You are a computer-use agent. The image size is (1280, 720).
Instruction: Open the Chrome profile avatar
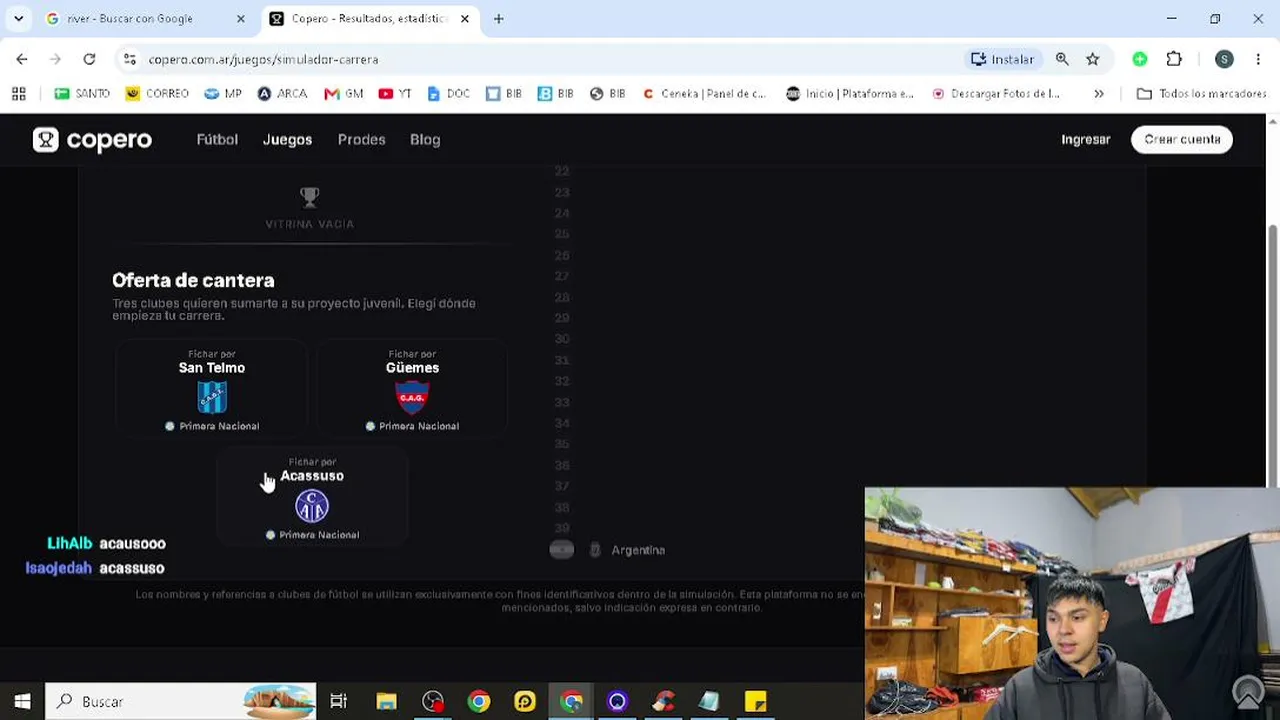1224,59
